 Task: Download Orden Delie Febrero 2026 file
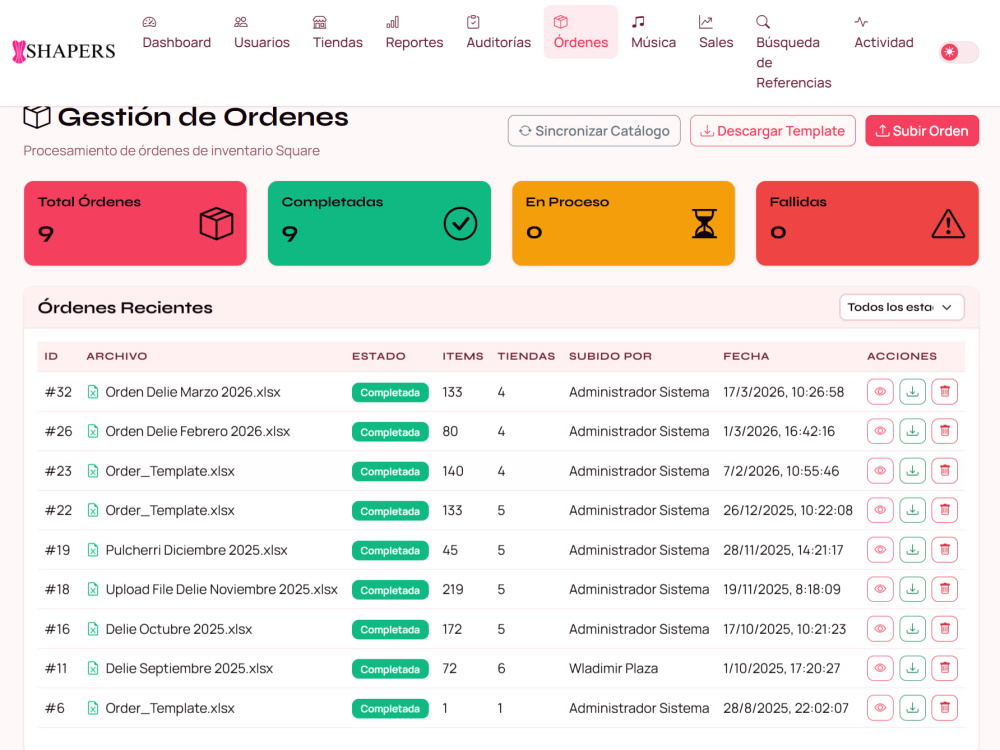[913, 431]
